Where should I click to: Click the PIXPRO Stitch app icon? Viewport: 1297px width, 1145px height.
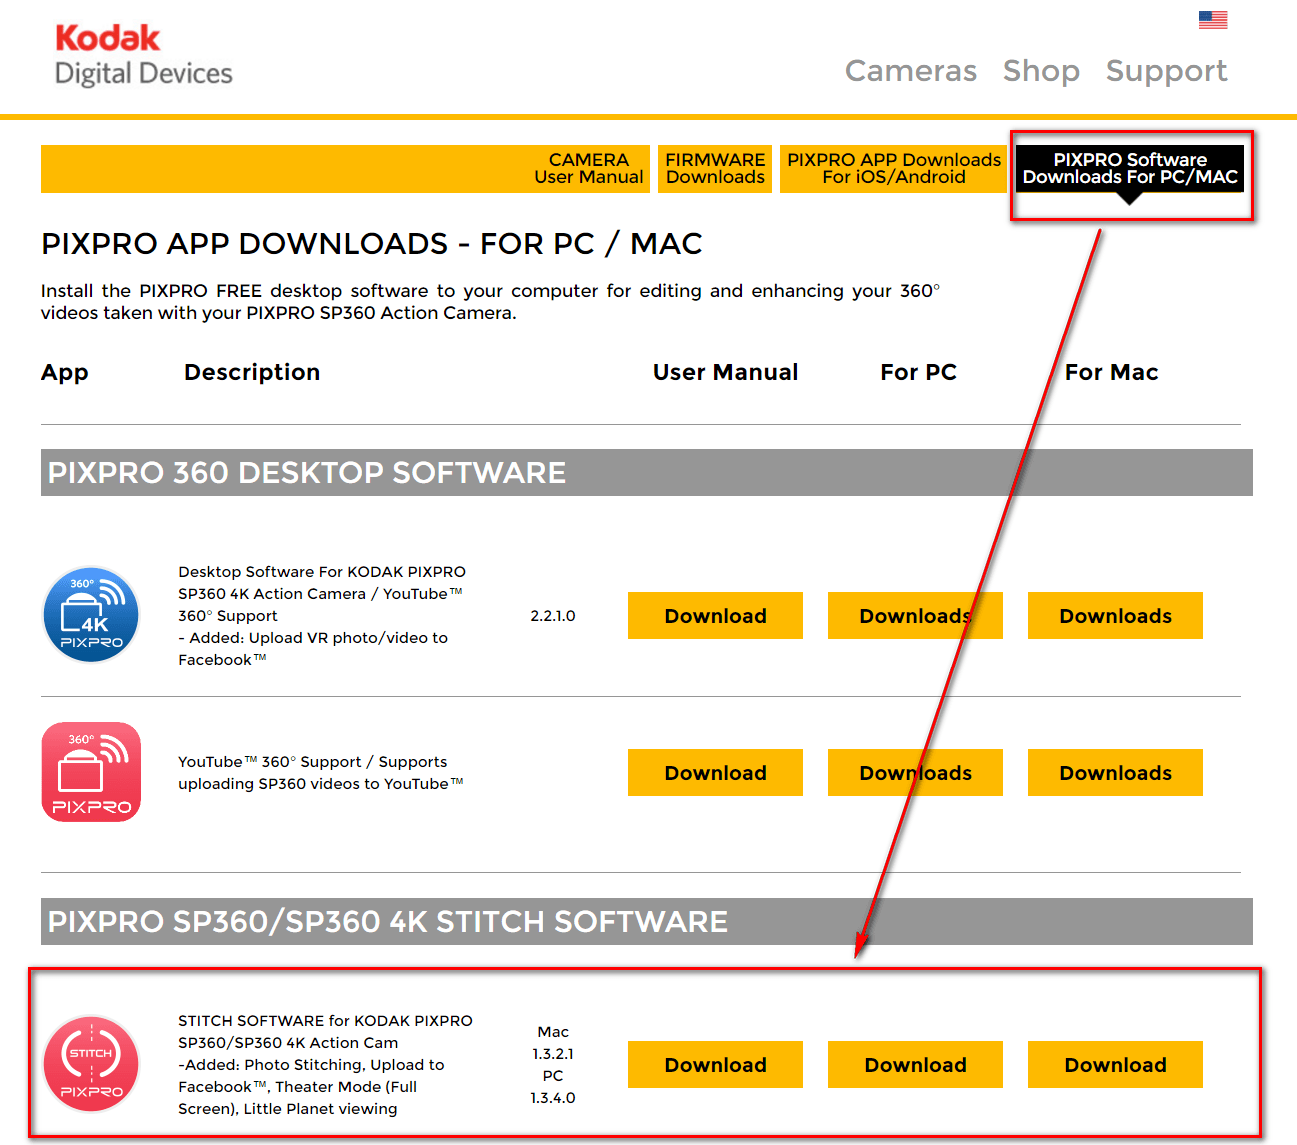coord(91,1064)
